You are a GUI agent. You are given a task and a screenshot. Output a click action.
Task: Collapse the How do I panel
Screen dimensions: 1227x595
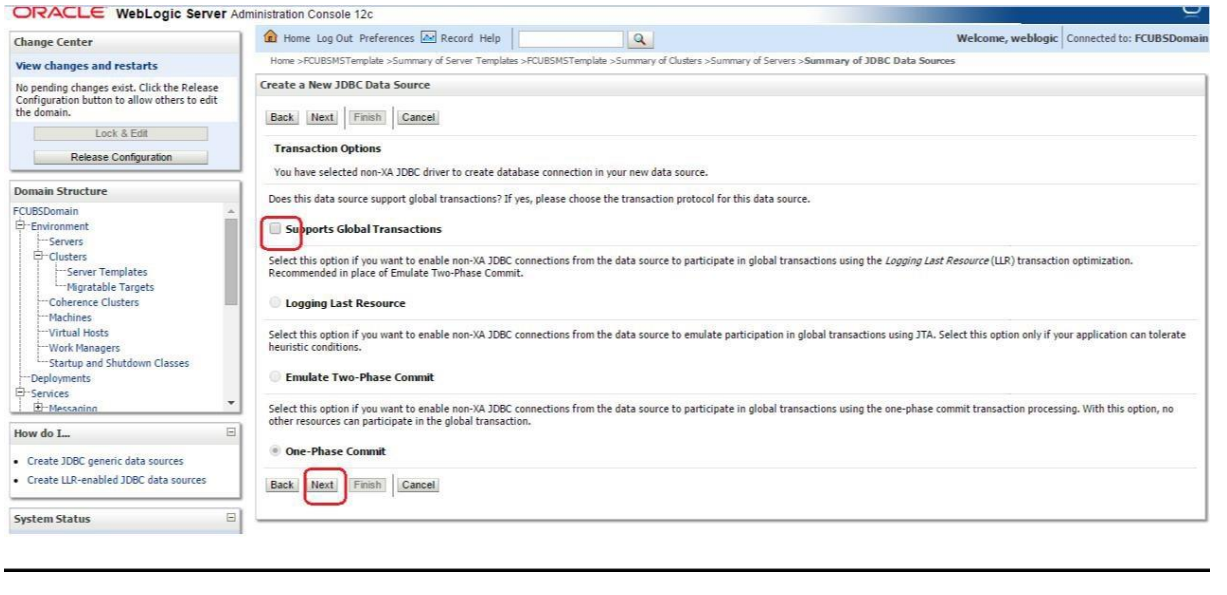point(231,433)
